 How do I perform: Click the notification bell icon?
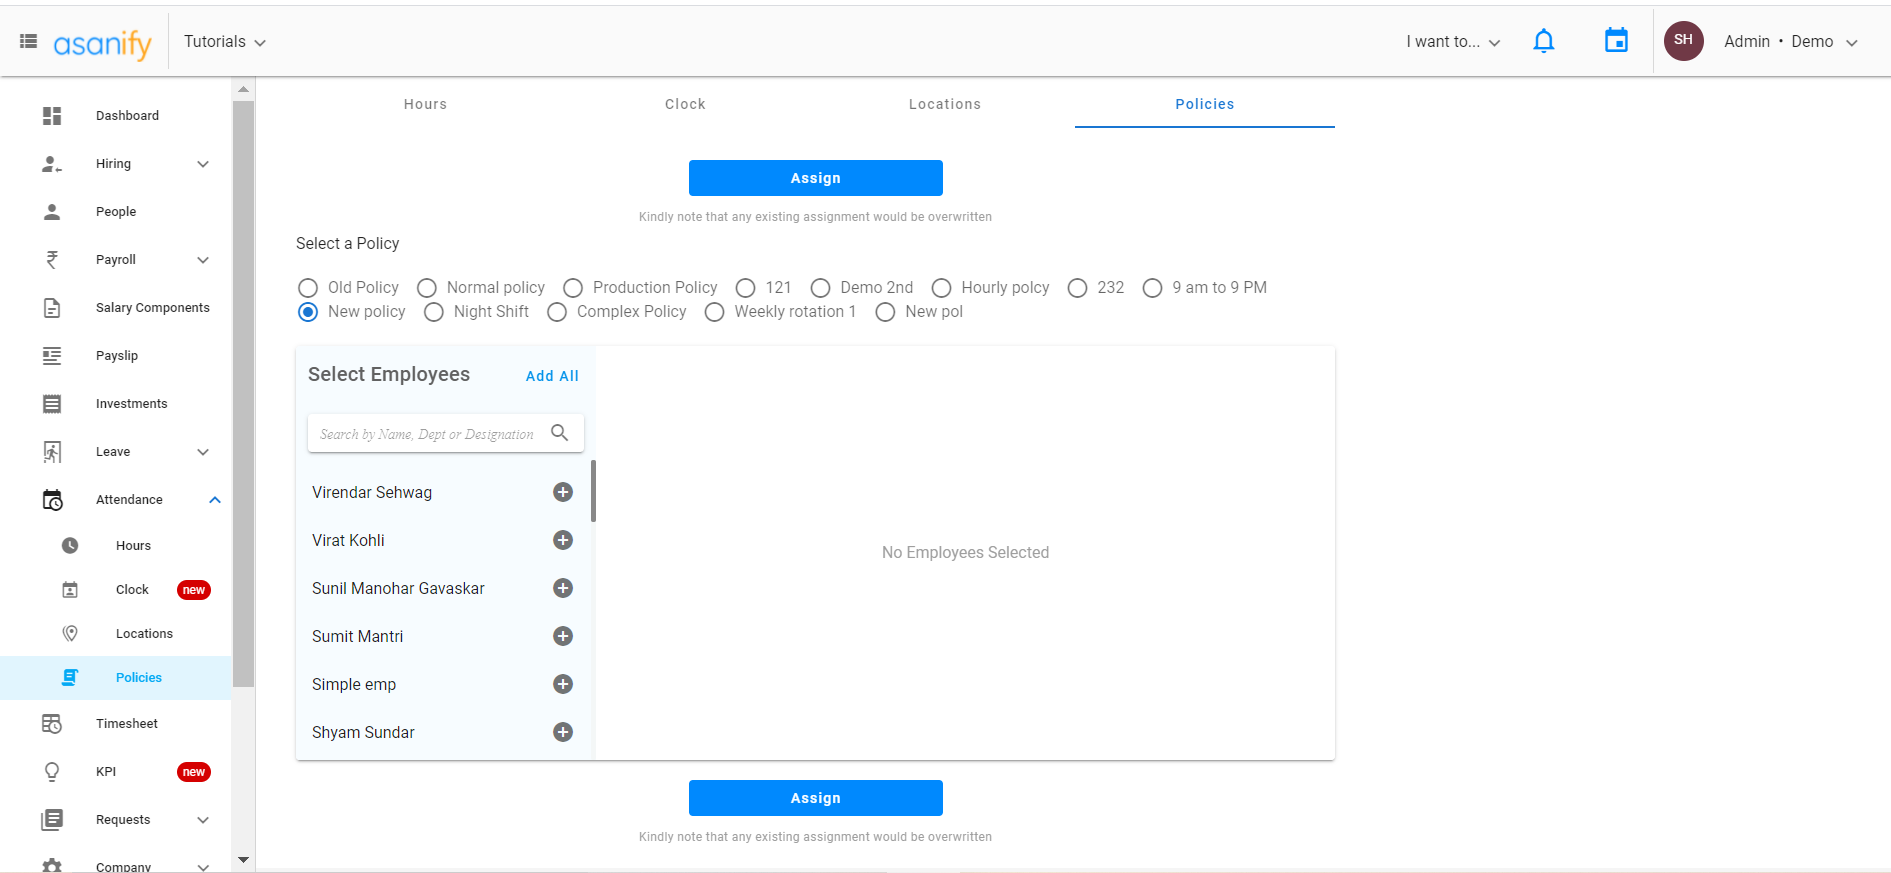pos(1544,41)
